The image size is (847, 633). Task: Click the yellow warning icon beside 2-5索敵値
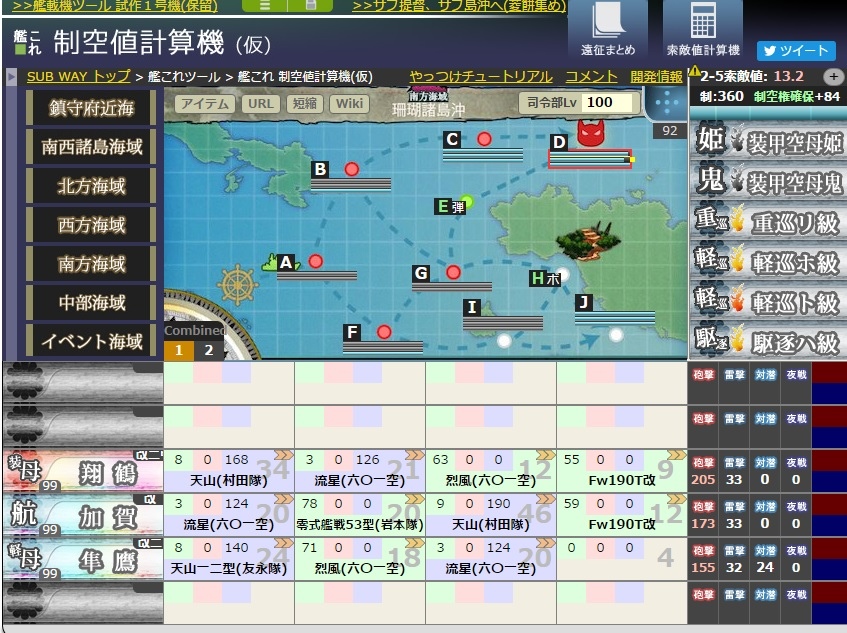(x=695, y=71)
